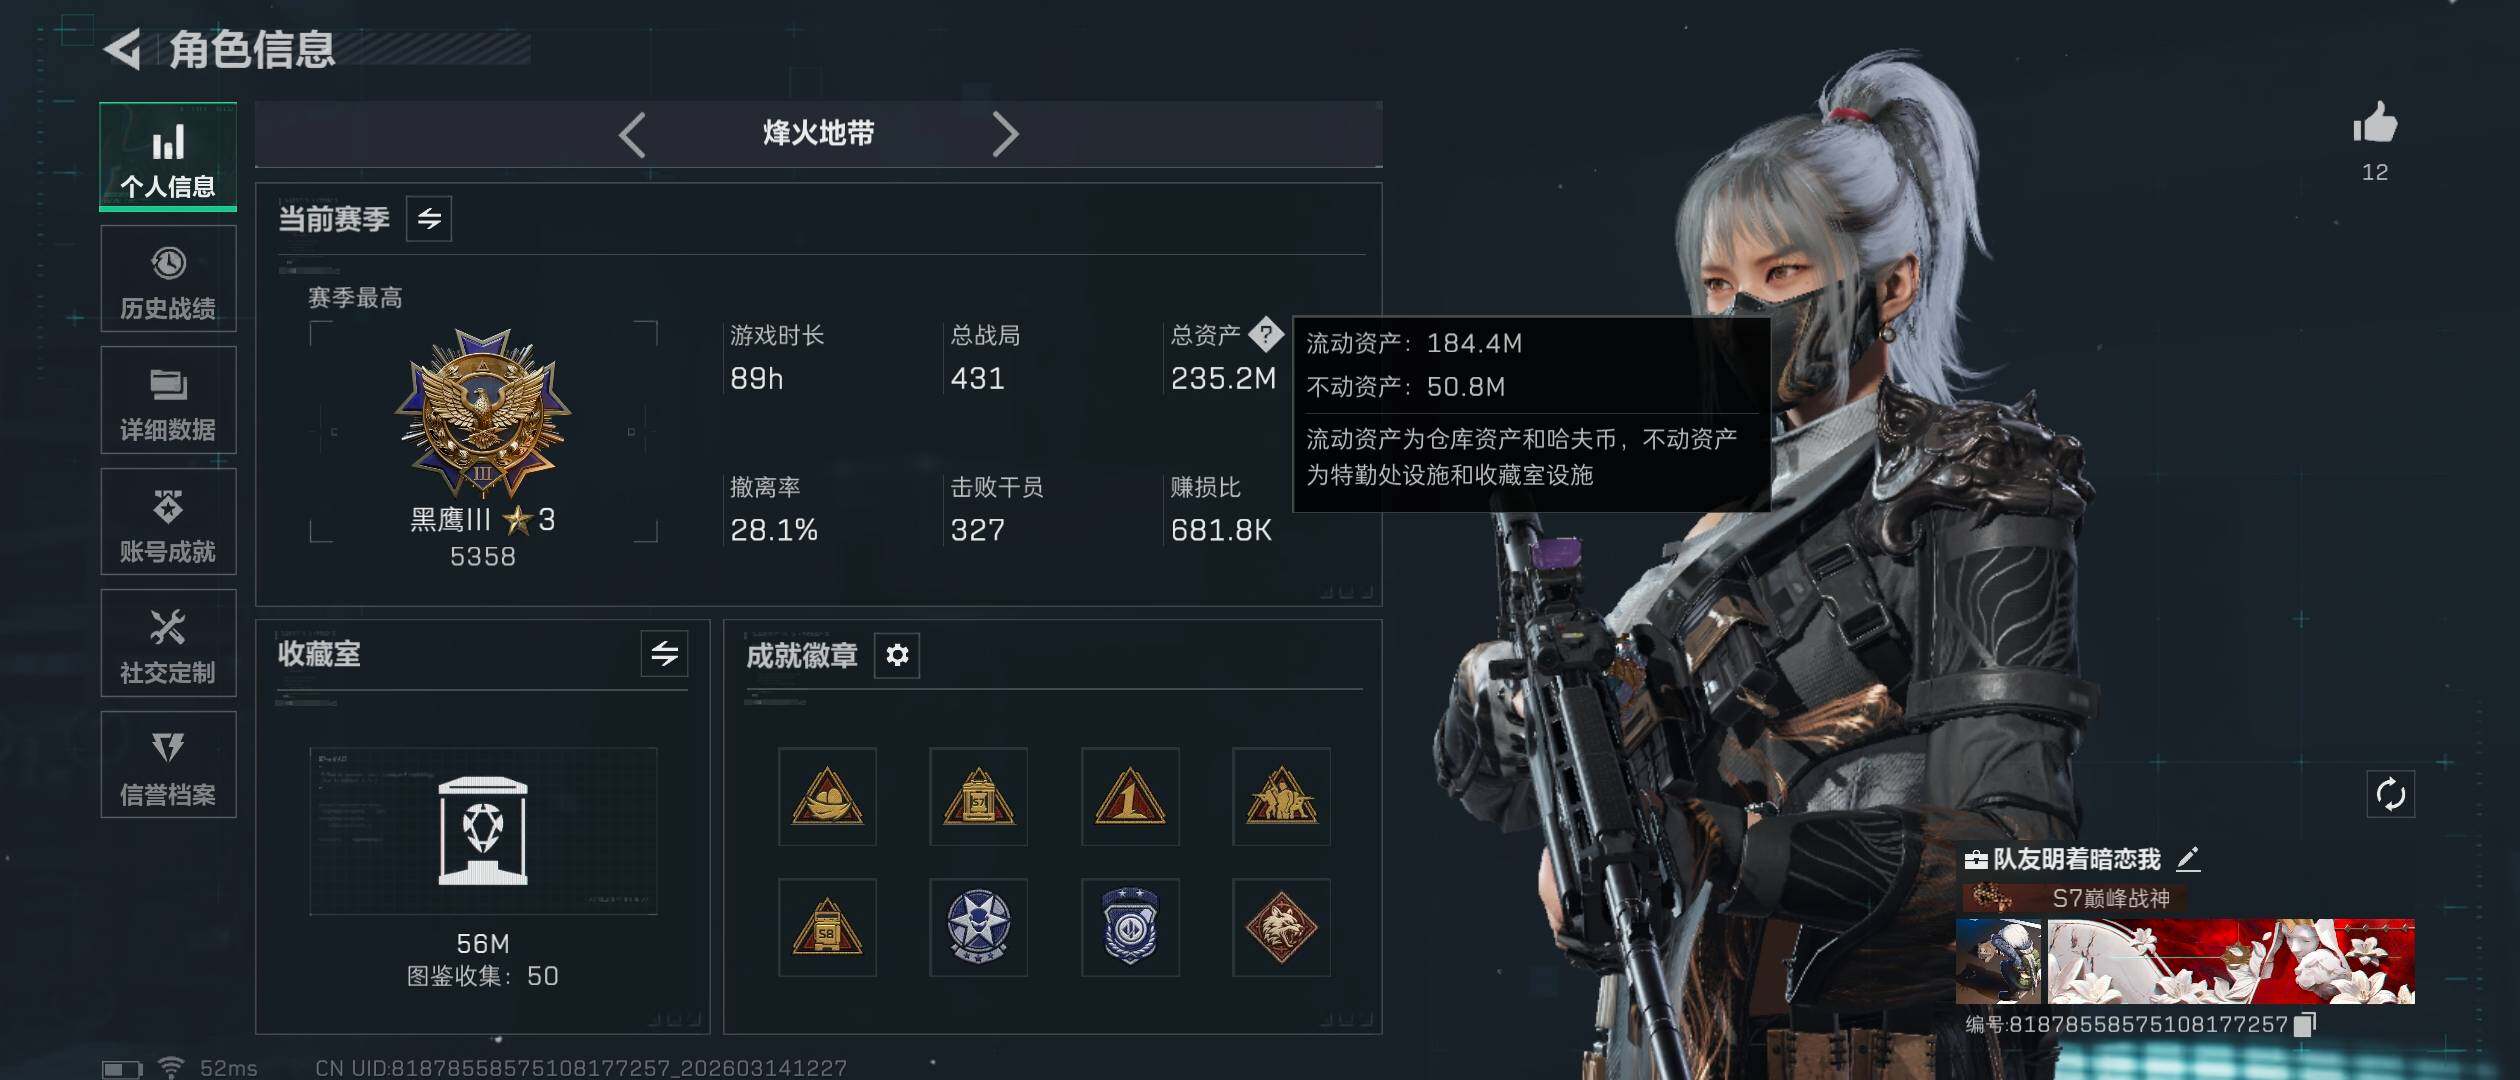Switch to previous game mode with left chevron
The image size is (2520, 1080).
click(x=632, y=134)
